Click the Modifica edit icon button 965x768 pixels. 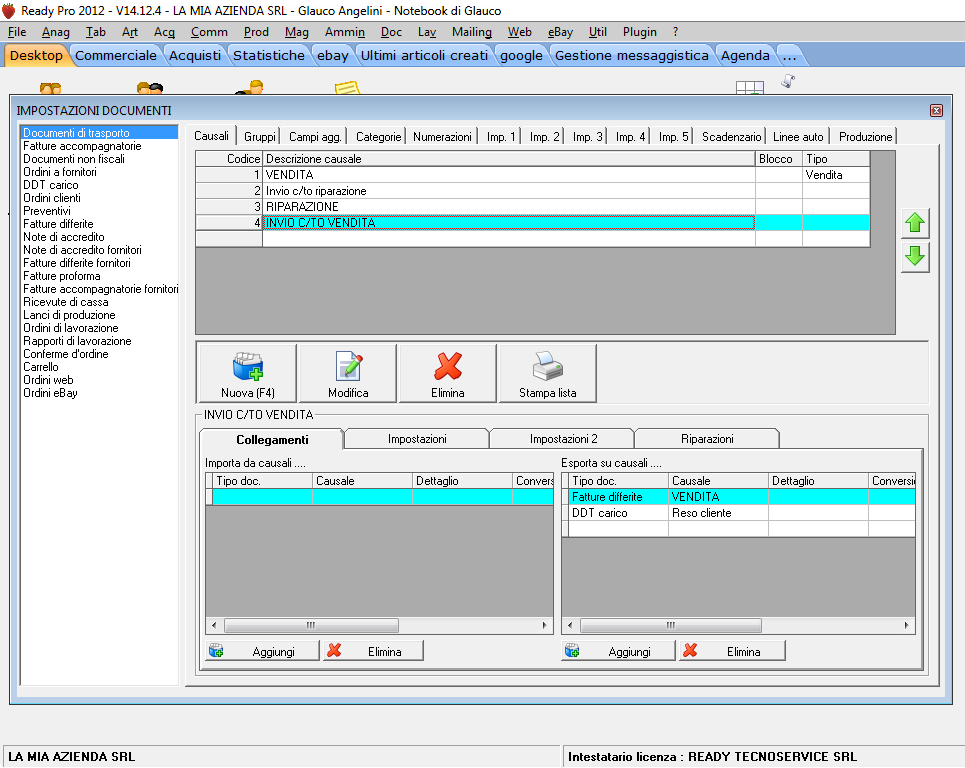tap(348, 373)
